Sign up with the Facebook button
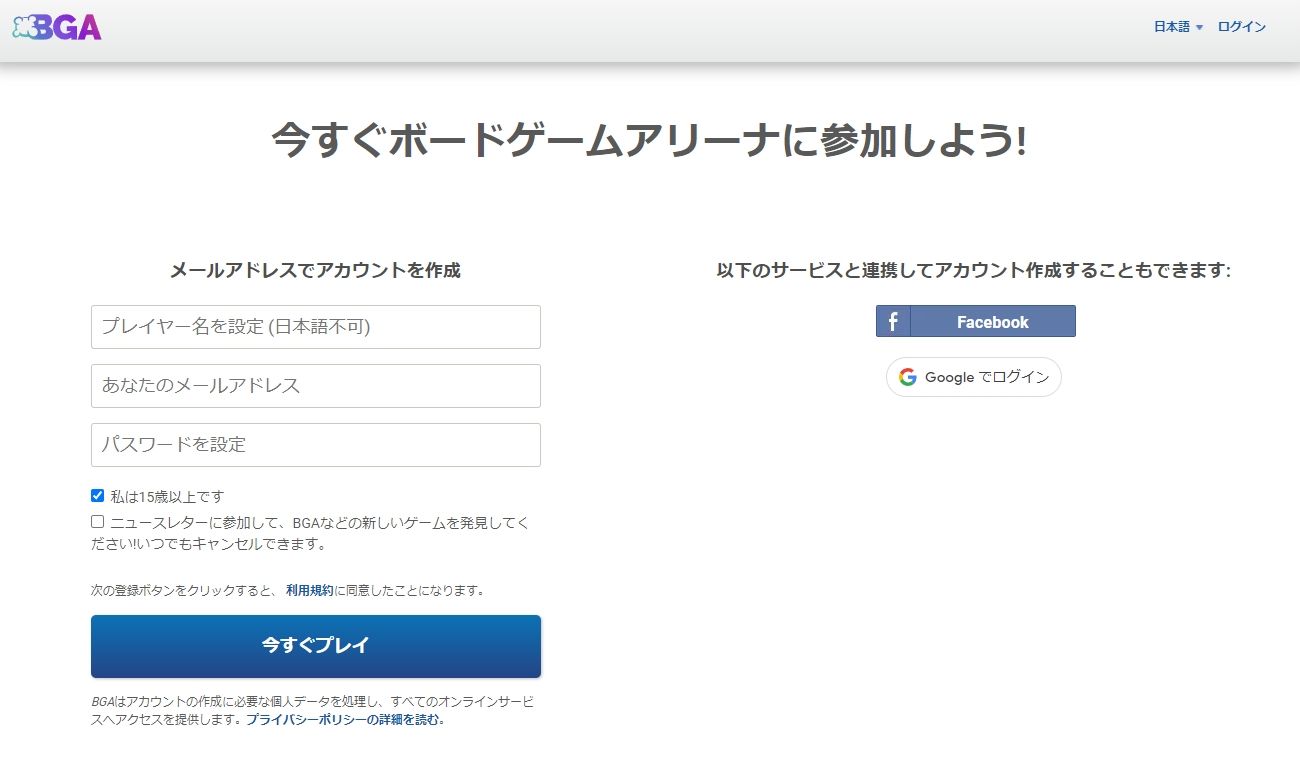1300x766 pixels. pyautogui.click(x=976, y=321)
